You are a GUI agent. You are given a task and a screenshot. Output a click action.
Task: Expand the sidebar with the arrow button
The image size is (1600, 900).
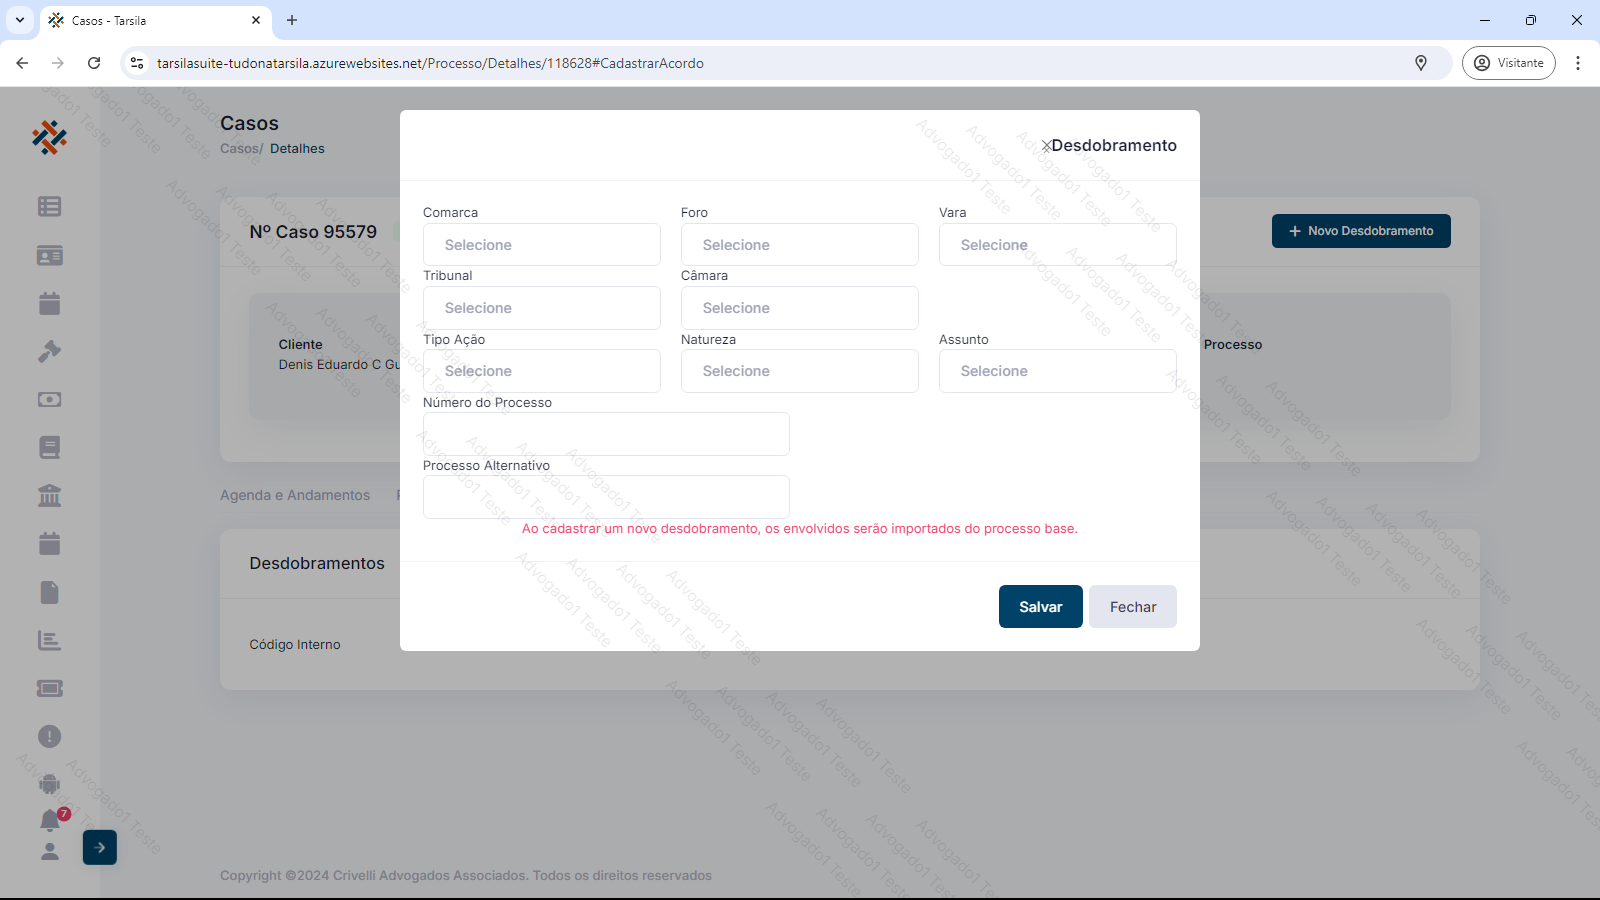[100, 847]
